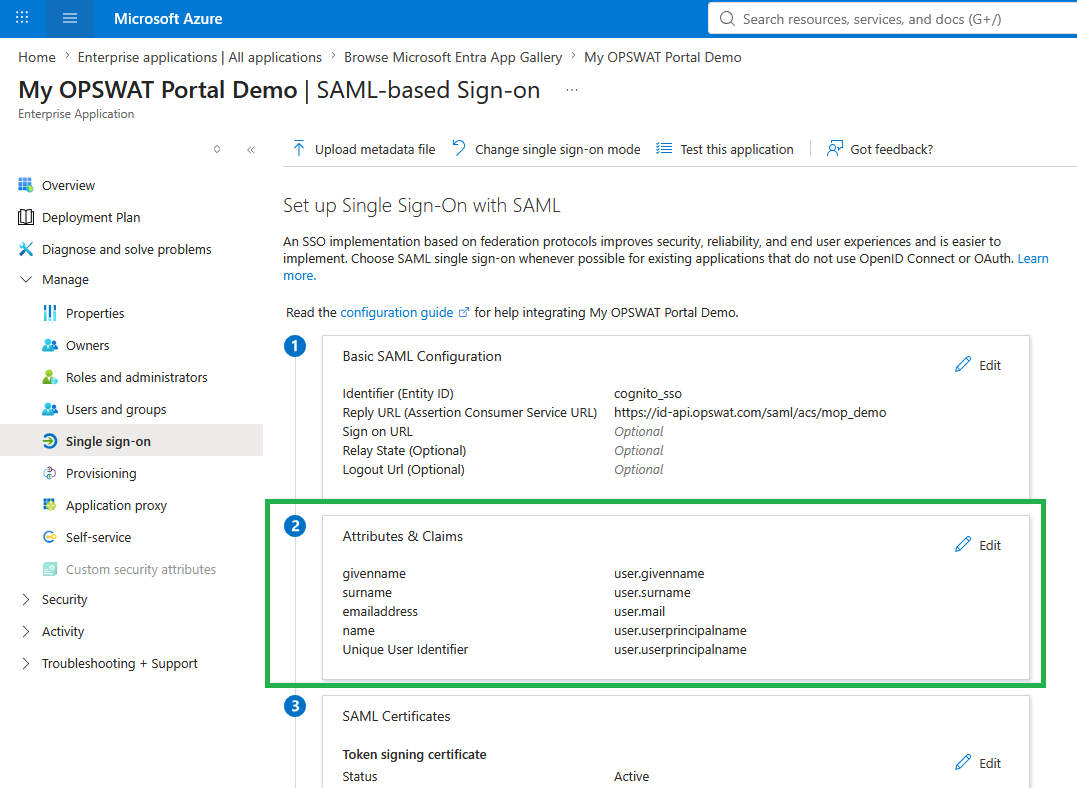Open Browse Microsoft Entra App Gallery breadcrumb
Image resolution: width=1077 pixels, height=788 pixels.
[453, 57]
